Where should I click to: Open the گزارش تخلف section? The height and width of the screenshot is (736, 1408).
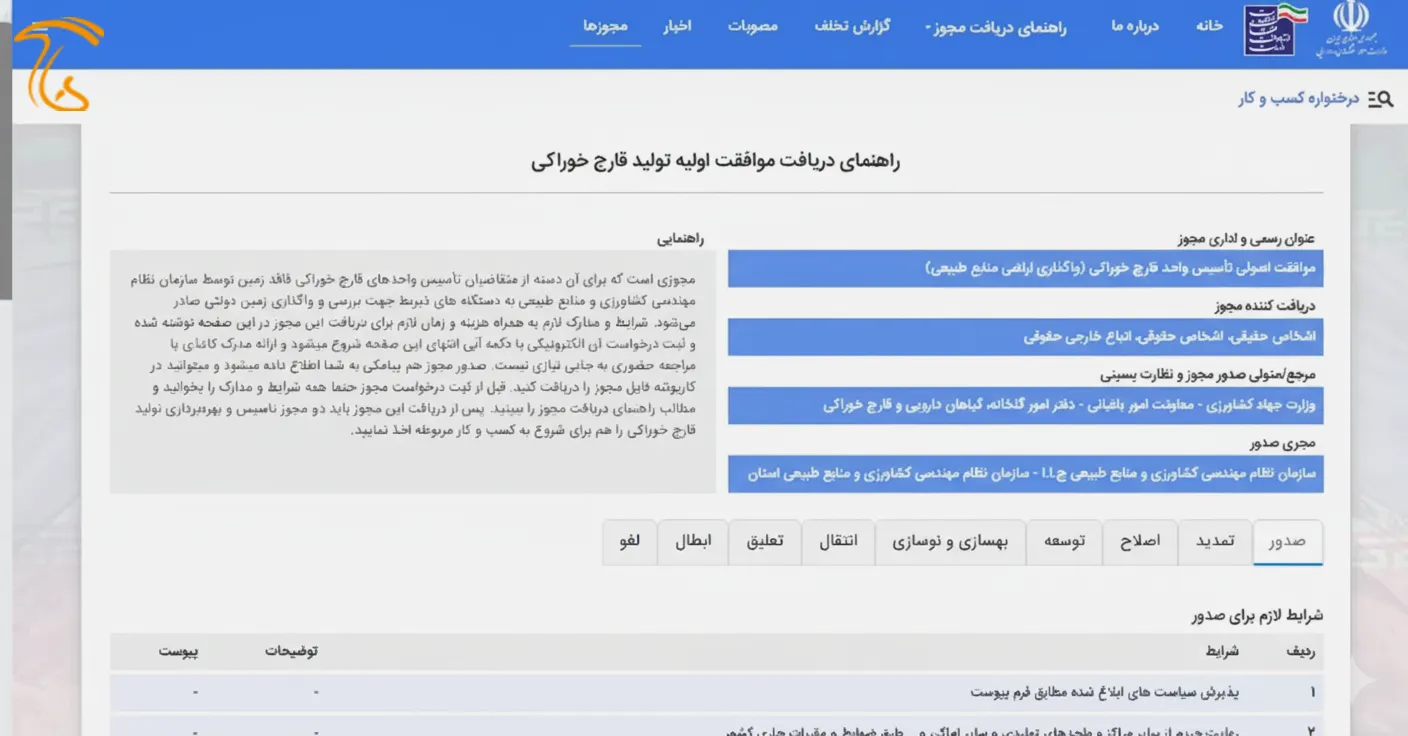point(852,29)
